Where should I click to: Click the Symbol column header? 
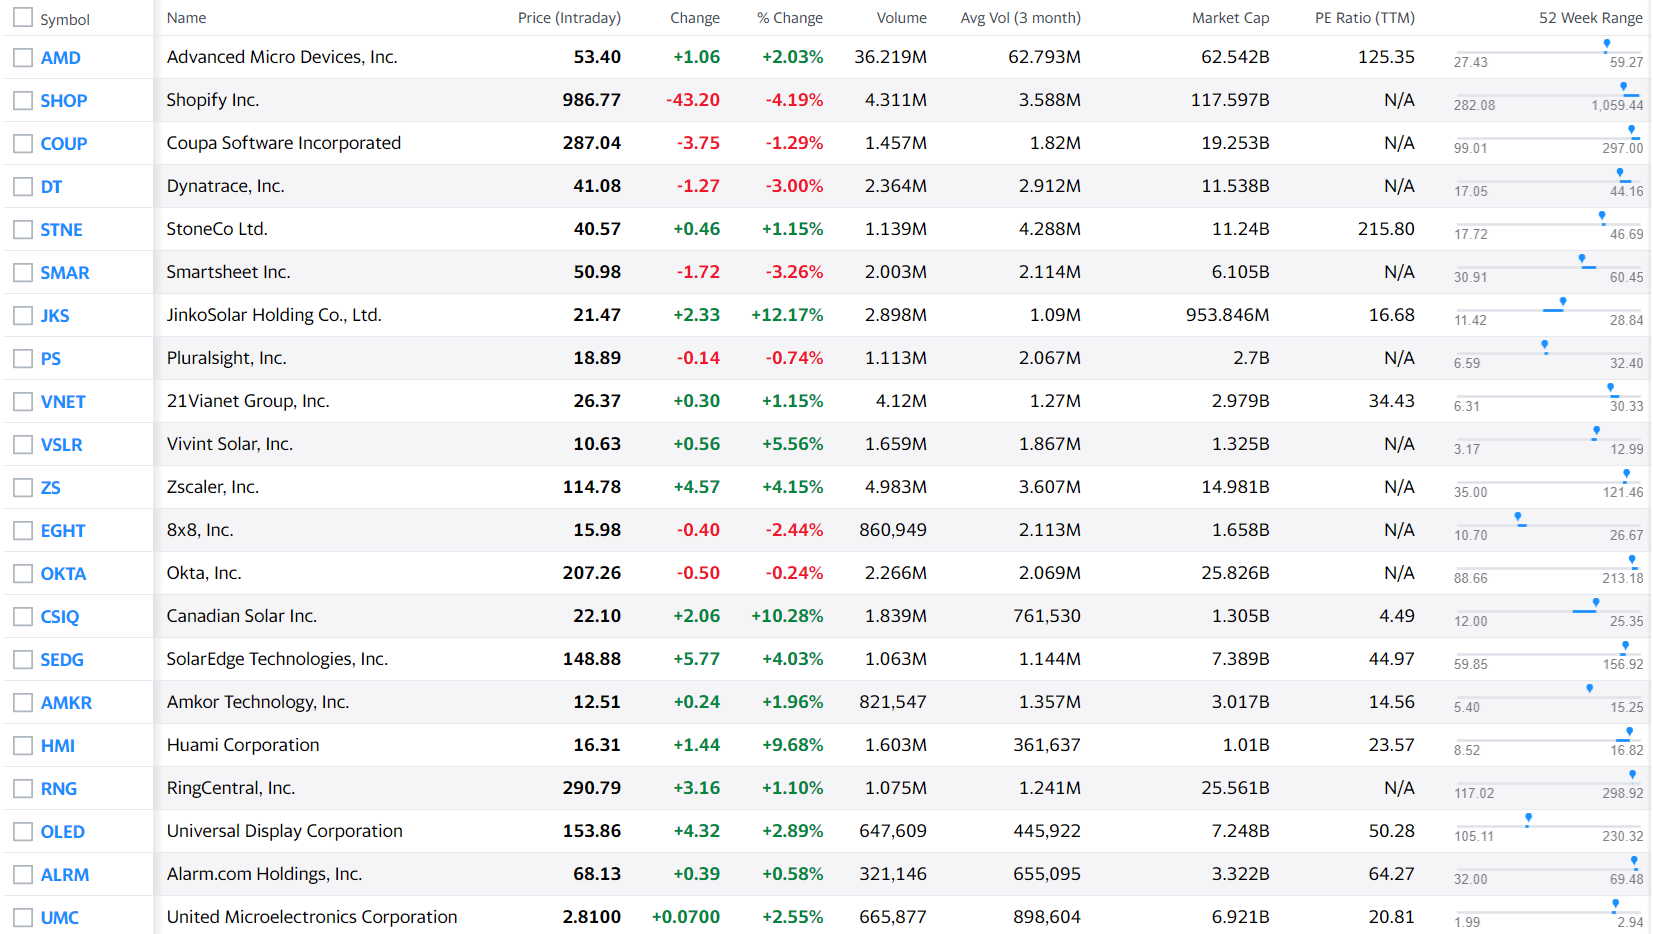[64, 19]
